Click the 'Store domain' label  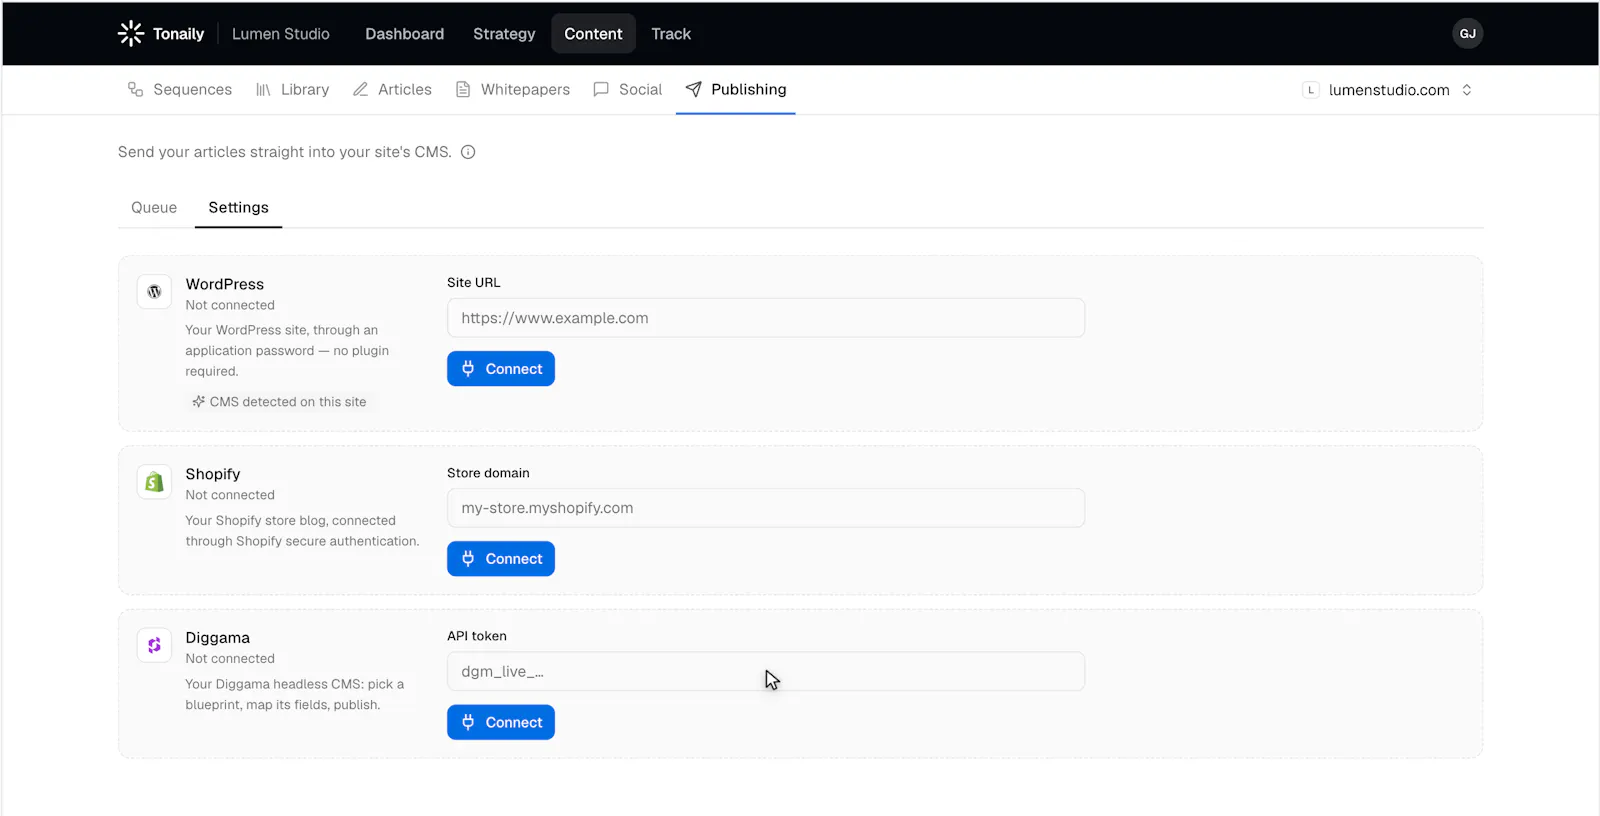pyautogui.click(x=488, y=473)
